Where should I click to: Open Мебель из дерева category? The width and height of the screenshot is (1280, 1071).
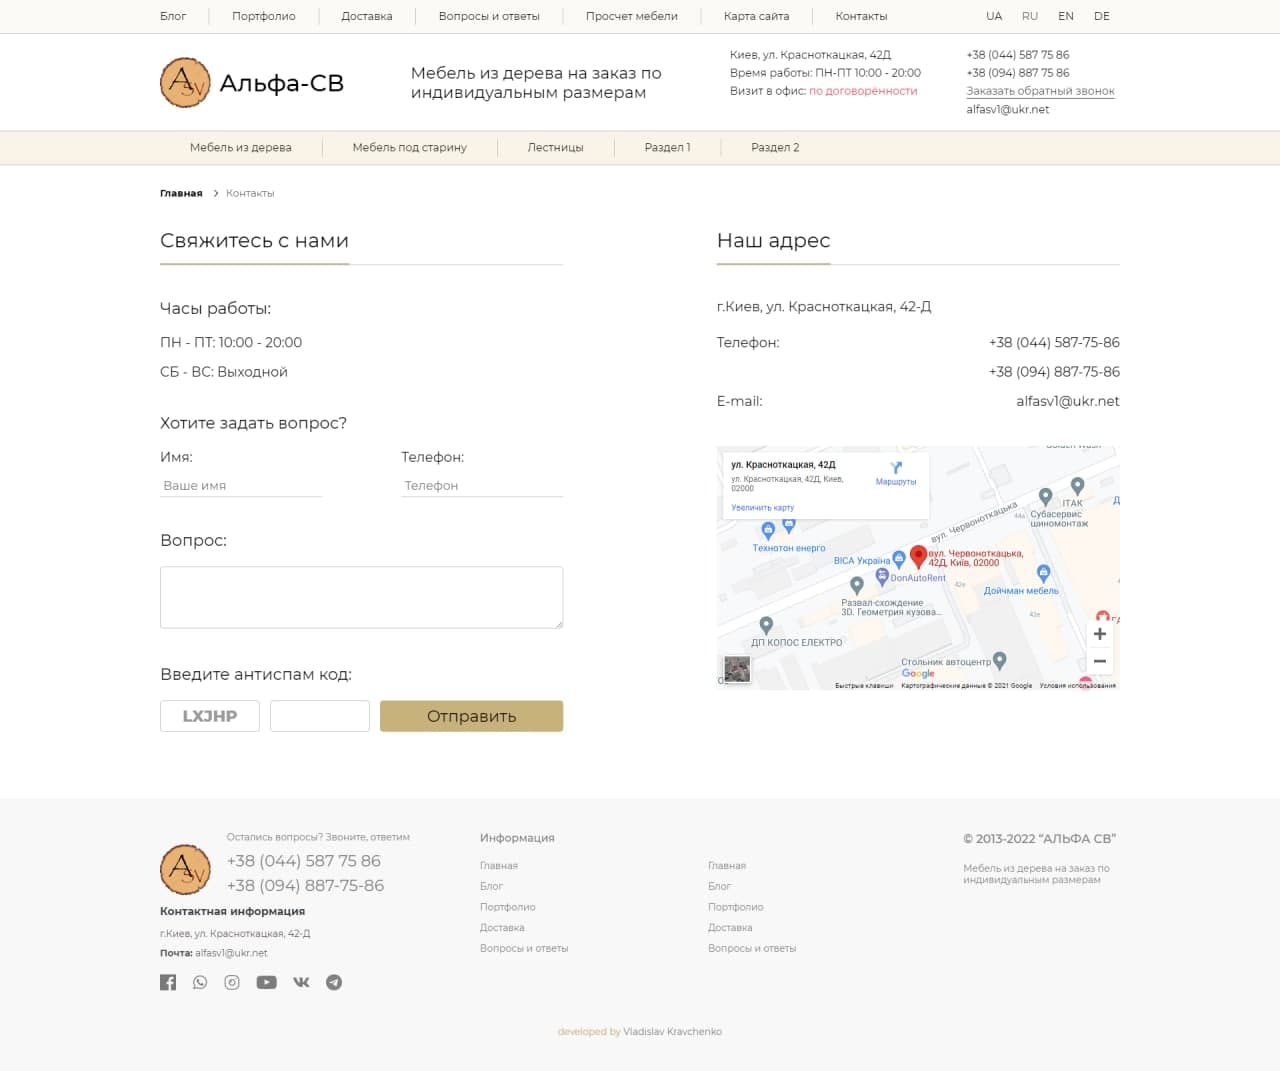tap(241, 147)
